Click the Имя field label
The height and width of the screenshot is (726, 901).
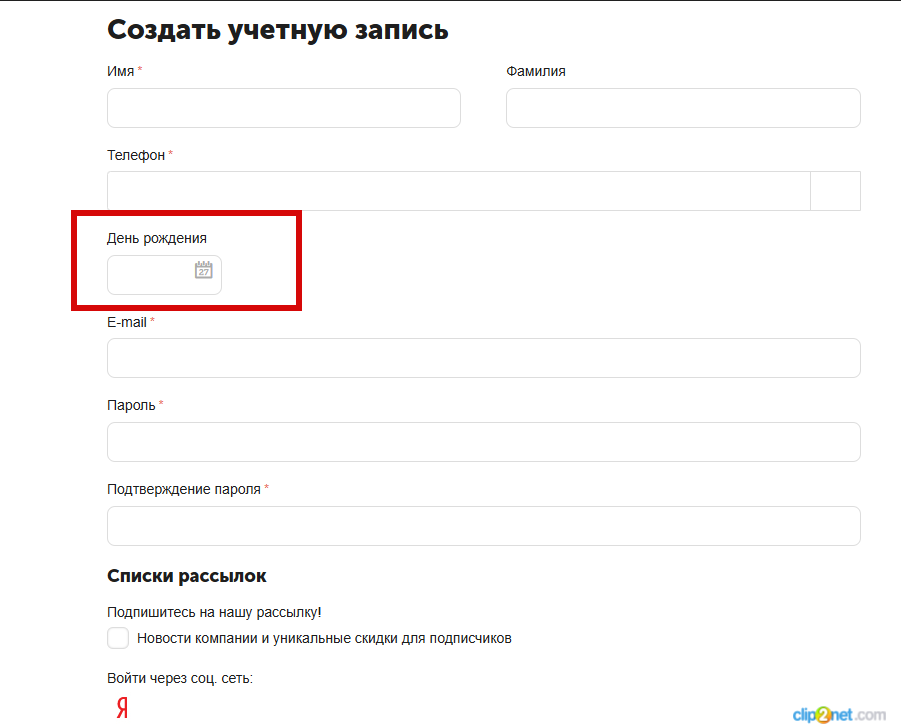(120, 71)
